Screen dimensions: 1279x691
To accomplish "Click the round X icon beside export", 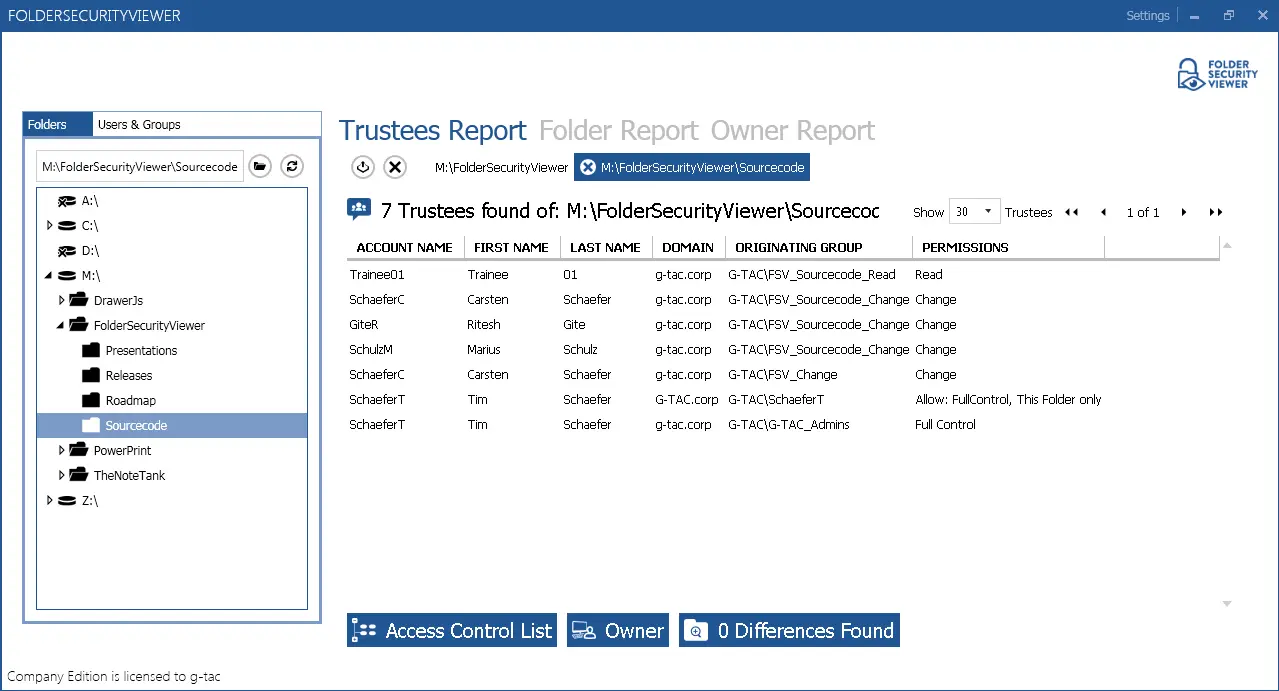I will (395, 167).
